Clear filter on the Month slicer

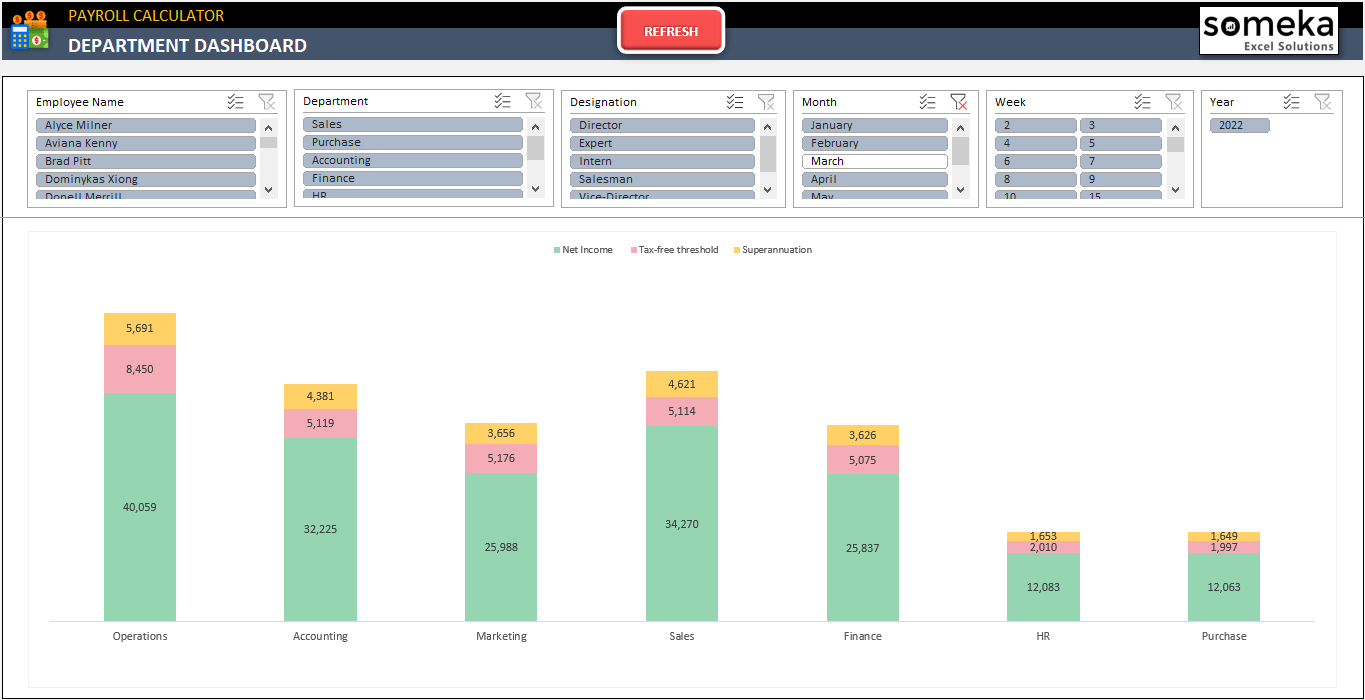(958, 102)
